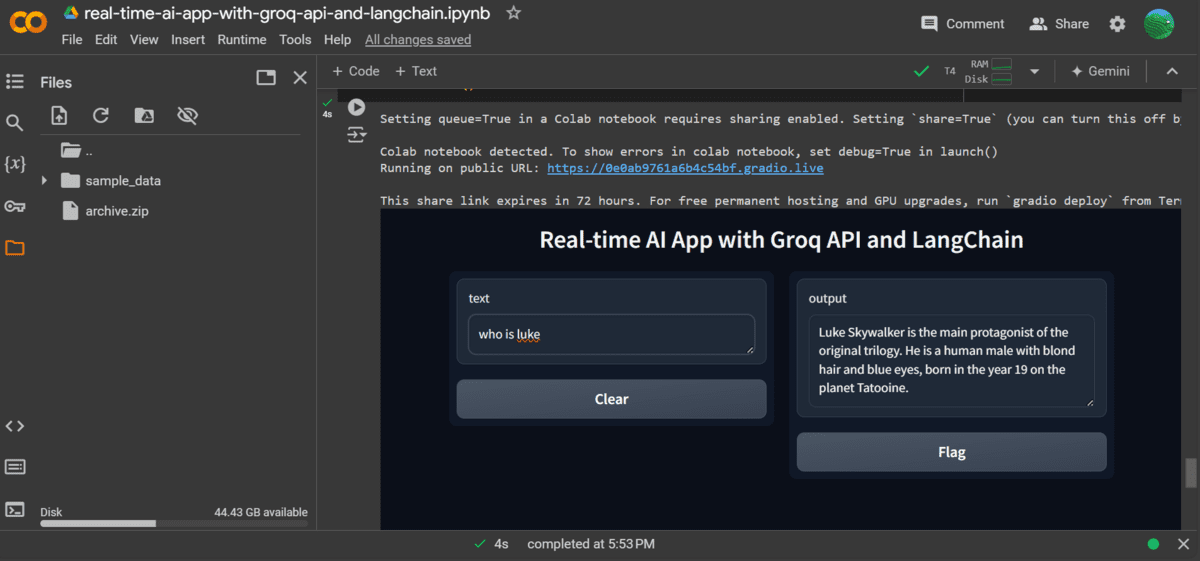Open the Terminal icon in sidebar
This screenshot has height=561, width=1200.
[x=14, y=509]
